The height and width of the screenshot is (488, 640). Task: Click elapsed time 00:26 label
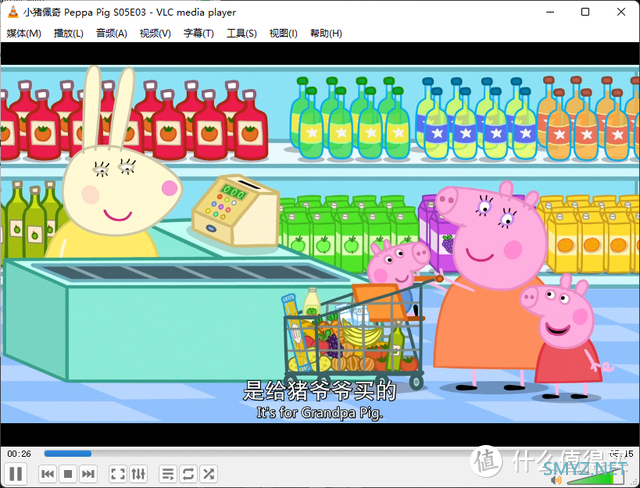point(19,454)
